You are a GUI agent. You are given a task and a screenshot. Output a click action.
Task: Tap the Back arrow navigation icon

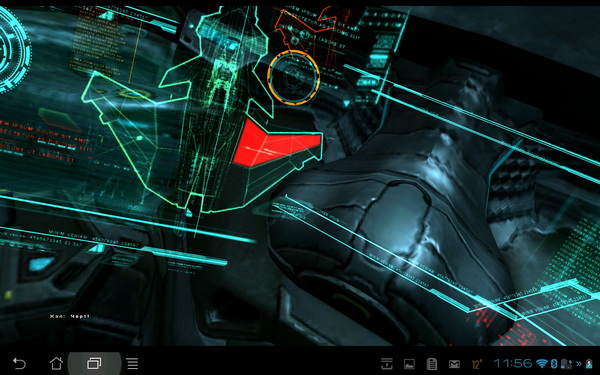[x=19, y=363]
